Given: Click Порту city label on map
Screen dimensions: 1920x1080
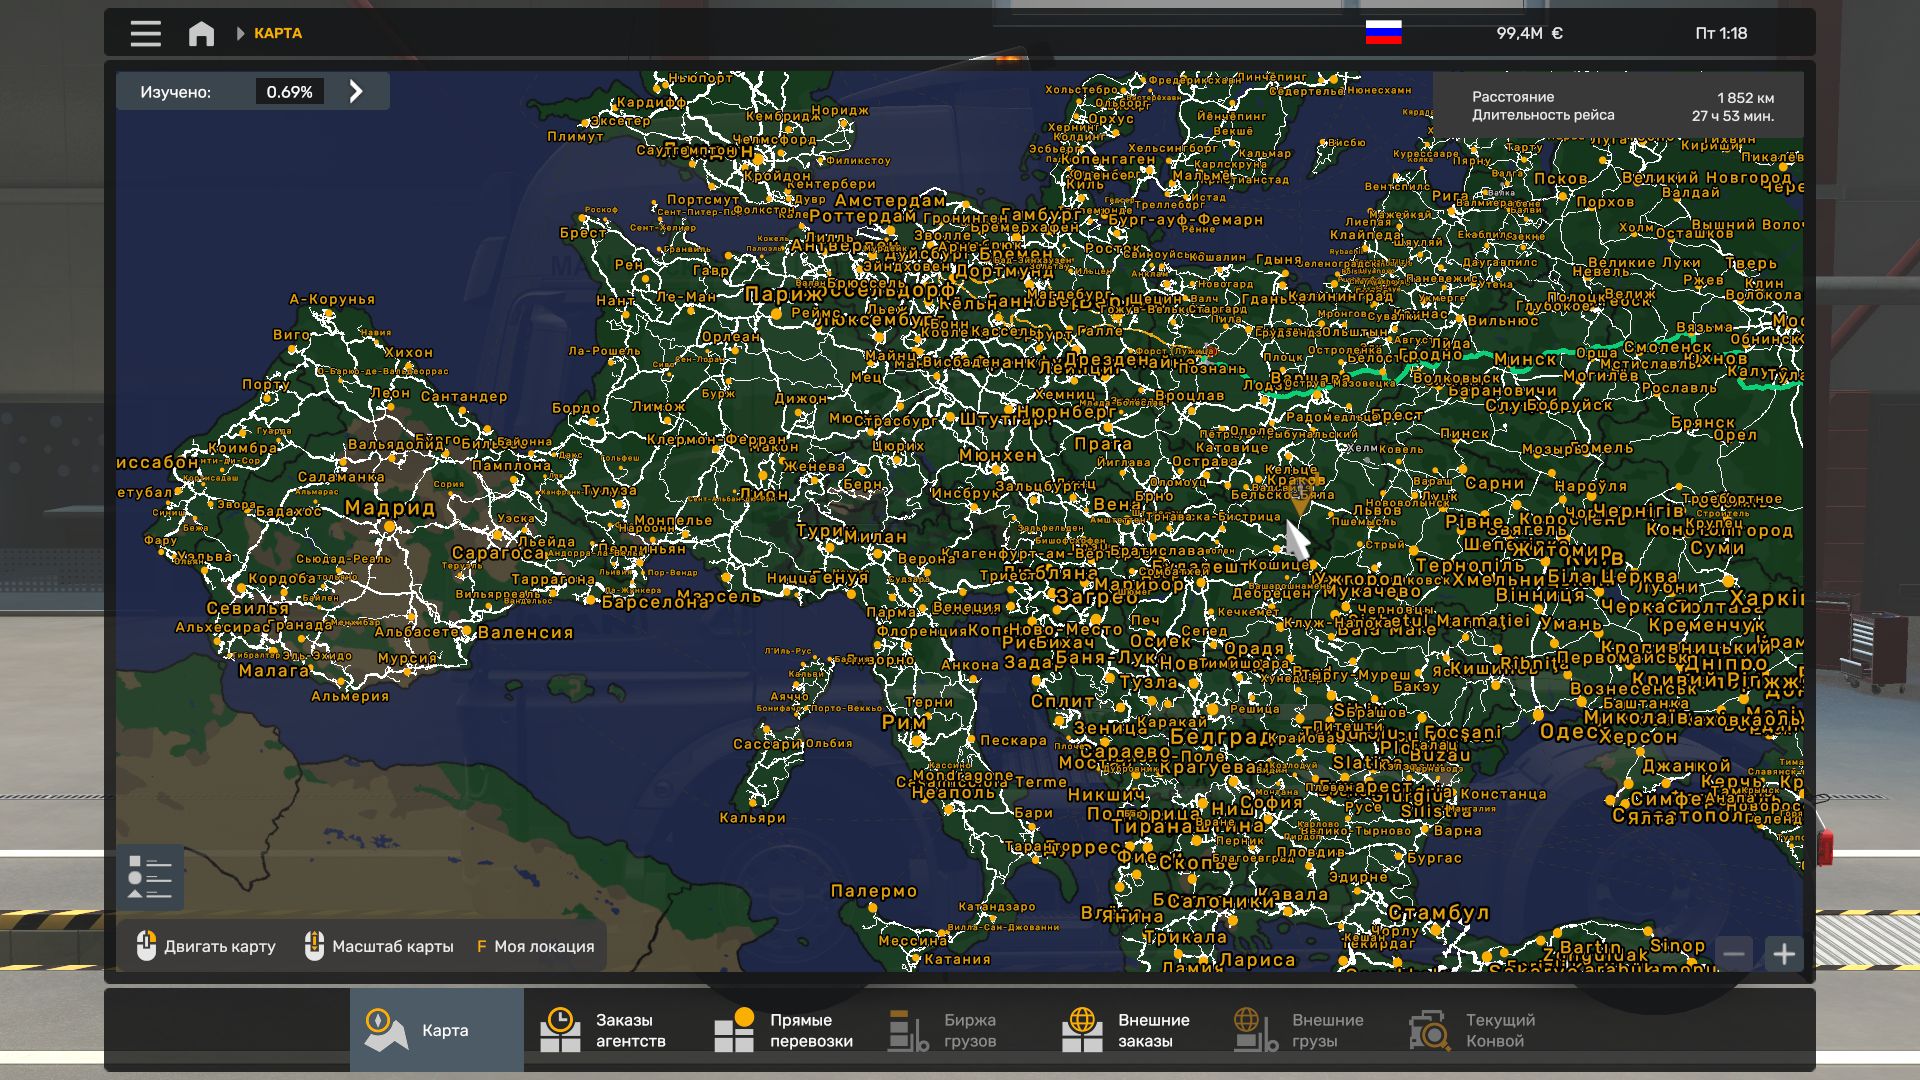Looking at the screenshot, I should pos(266,384).
